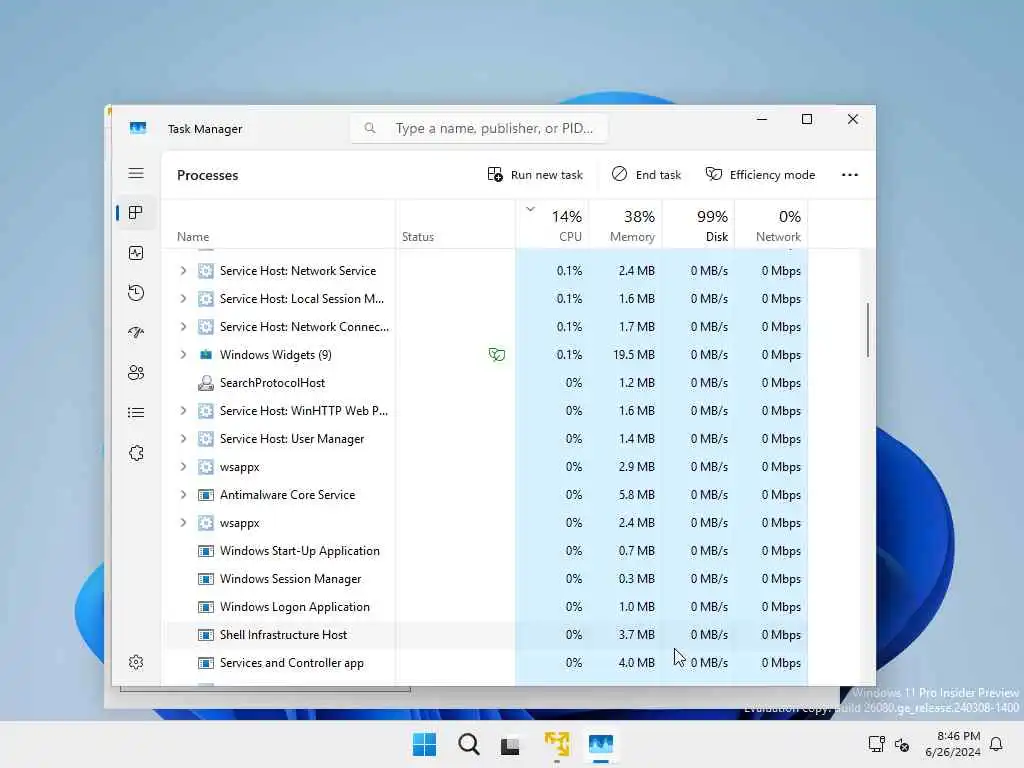
Task: Expand Service Host: Network Connections
Action: tap(184, 327)
